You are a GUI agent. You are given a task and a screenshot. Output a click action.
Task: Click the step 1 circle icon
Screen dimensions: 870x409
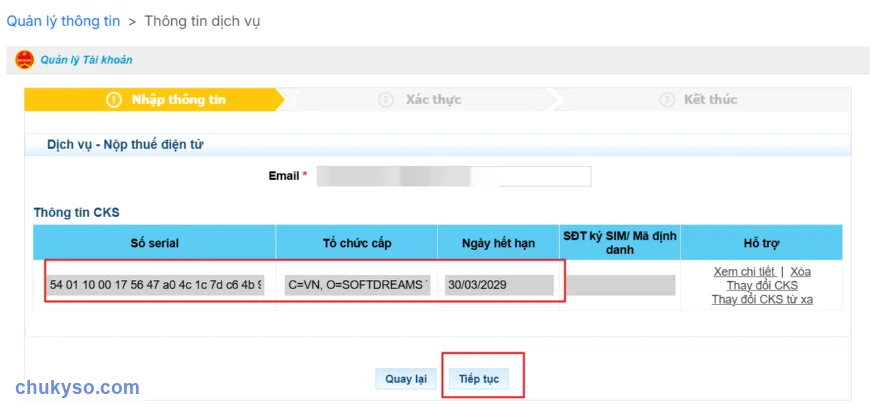tap(113, 100)
